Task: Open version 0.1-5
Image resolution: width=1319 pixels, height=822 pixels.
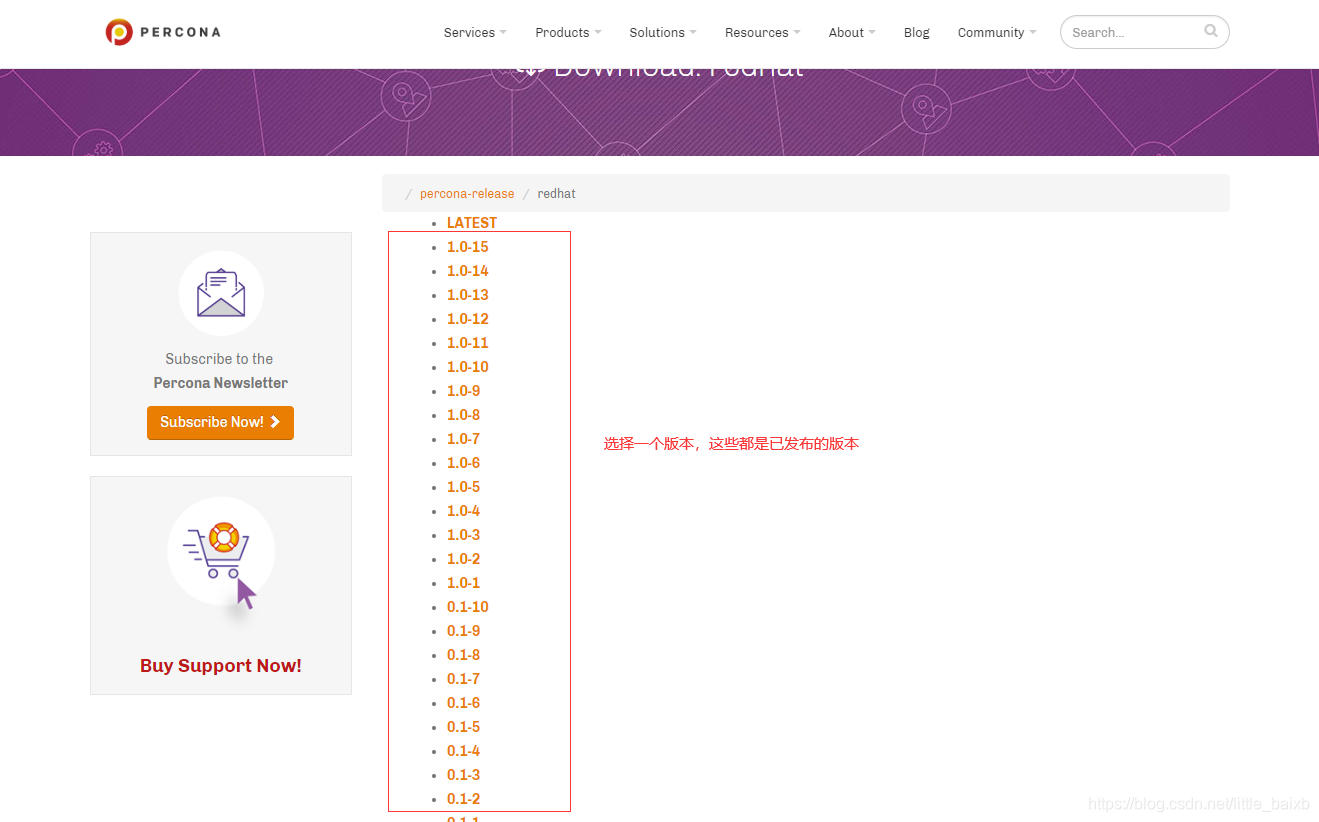Action: point(464,727)
